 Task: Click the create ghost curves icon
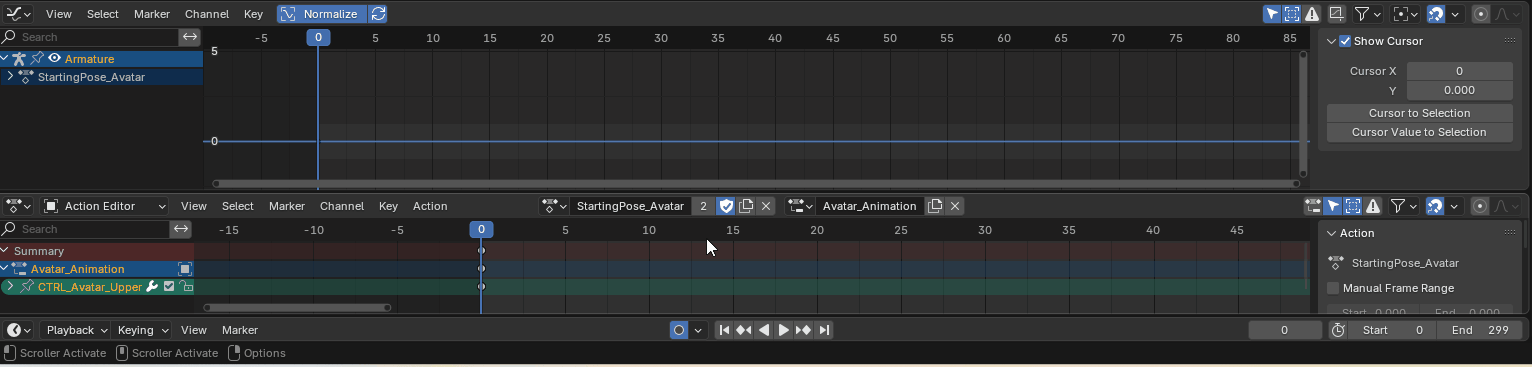pos(1336,14)
